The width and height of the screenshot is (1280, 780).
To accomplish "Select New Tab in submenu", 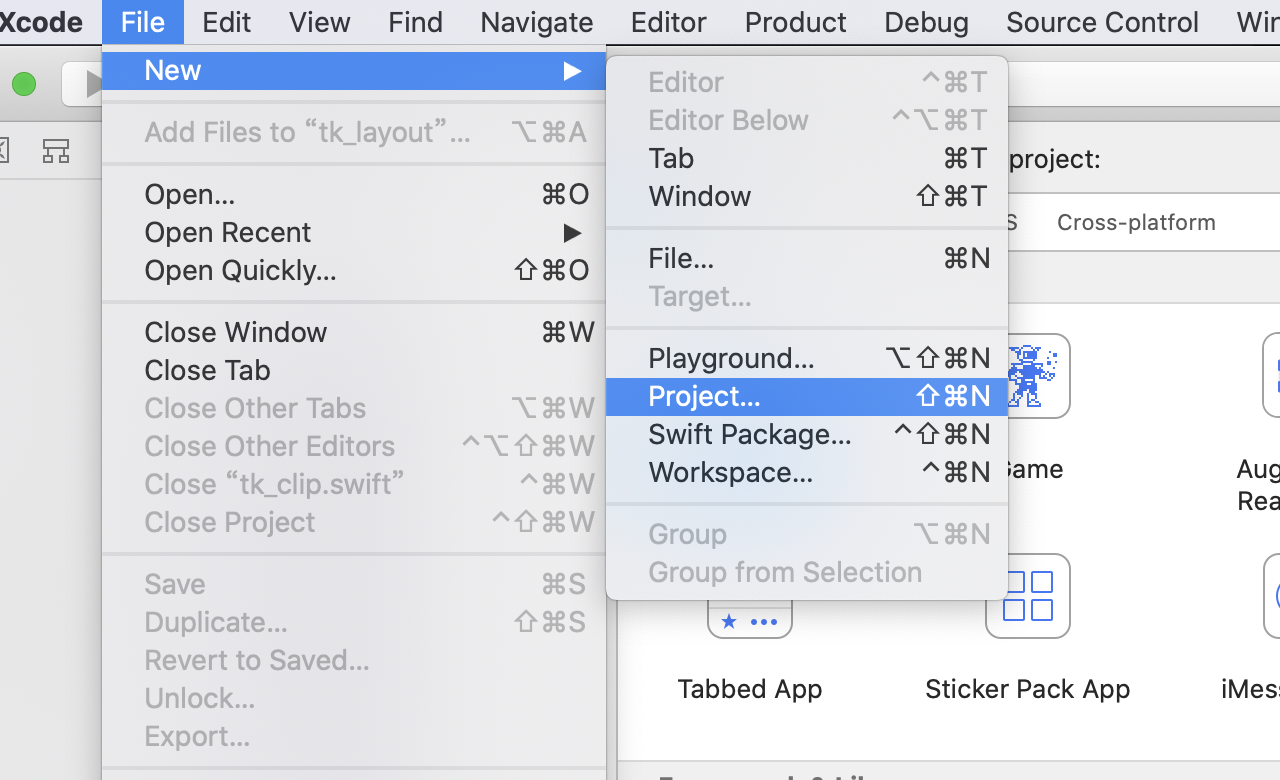I will tap(807, 159).
